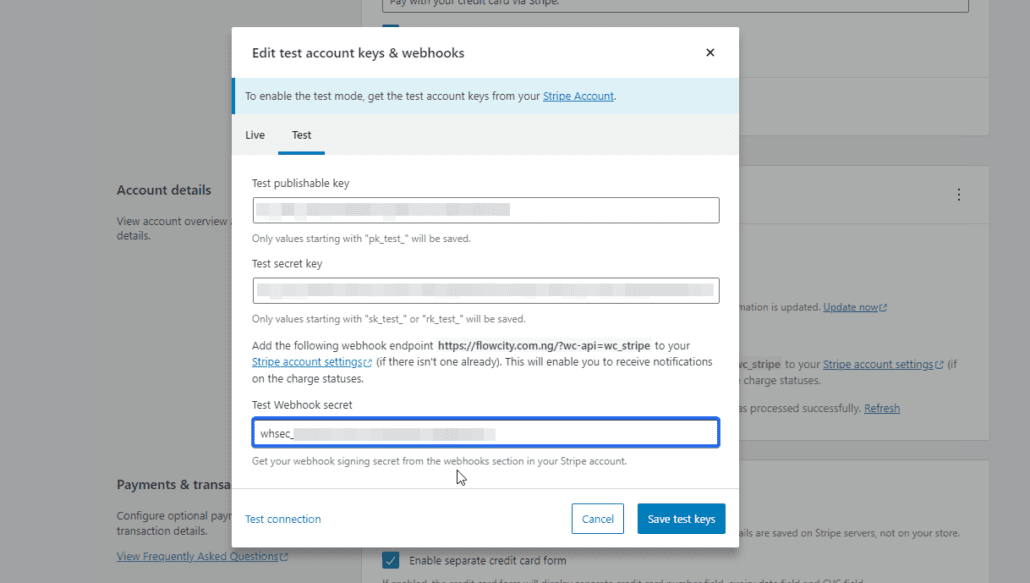The width and height of the screenshot is (1030, 583).
Task: Select the Test tab
Action: (x=302, y=135)
